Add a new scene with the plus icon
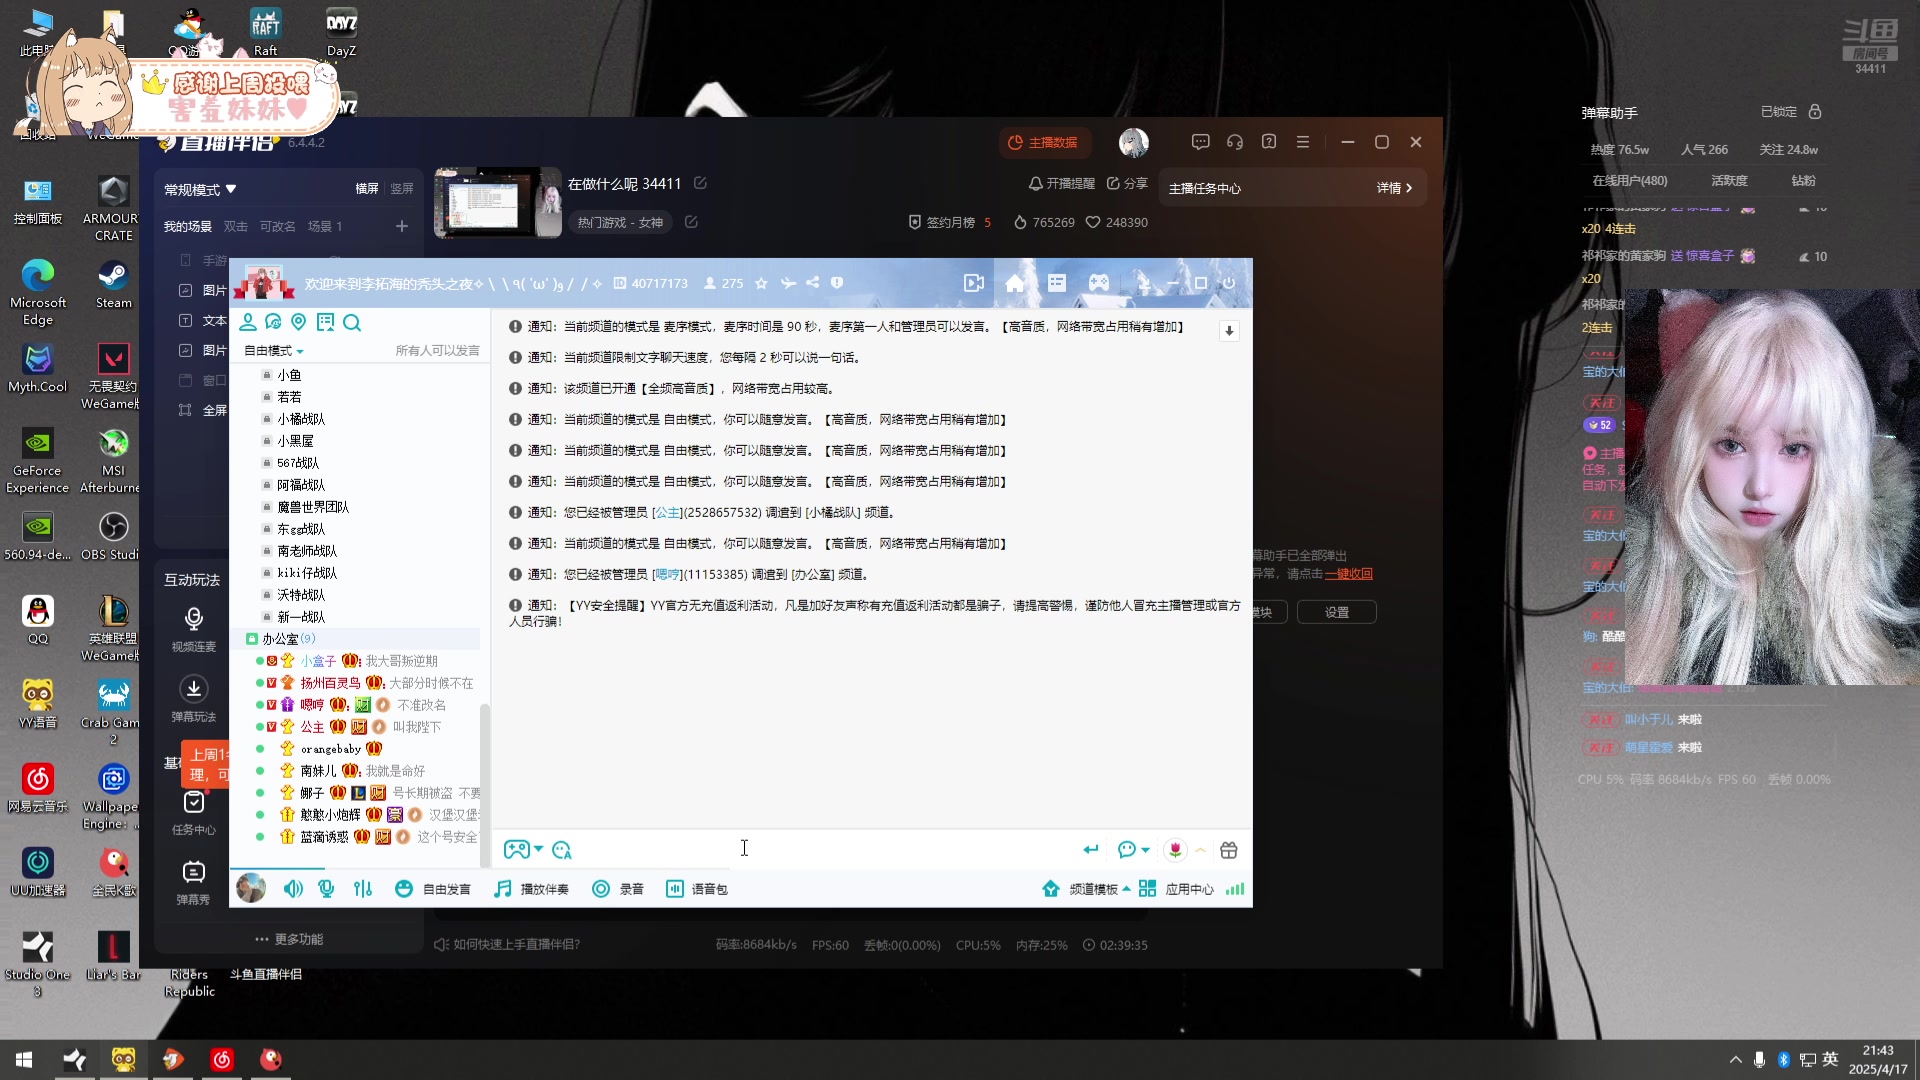 pos(402,227)
